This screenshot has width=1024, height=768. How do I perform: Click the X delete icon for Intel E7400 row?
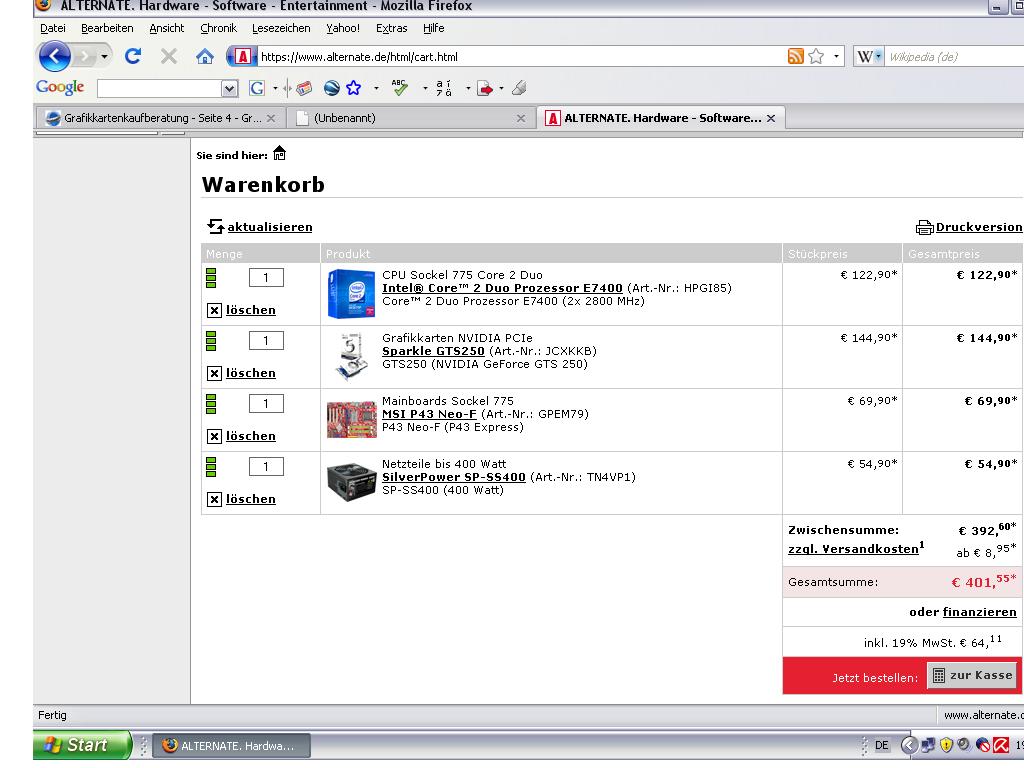point(214,310)
